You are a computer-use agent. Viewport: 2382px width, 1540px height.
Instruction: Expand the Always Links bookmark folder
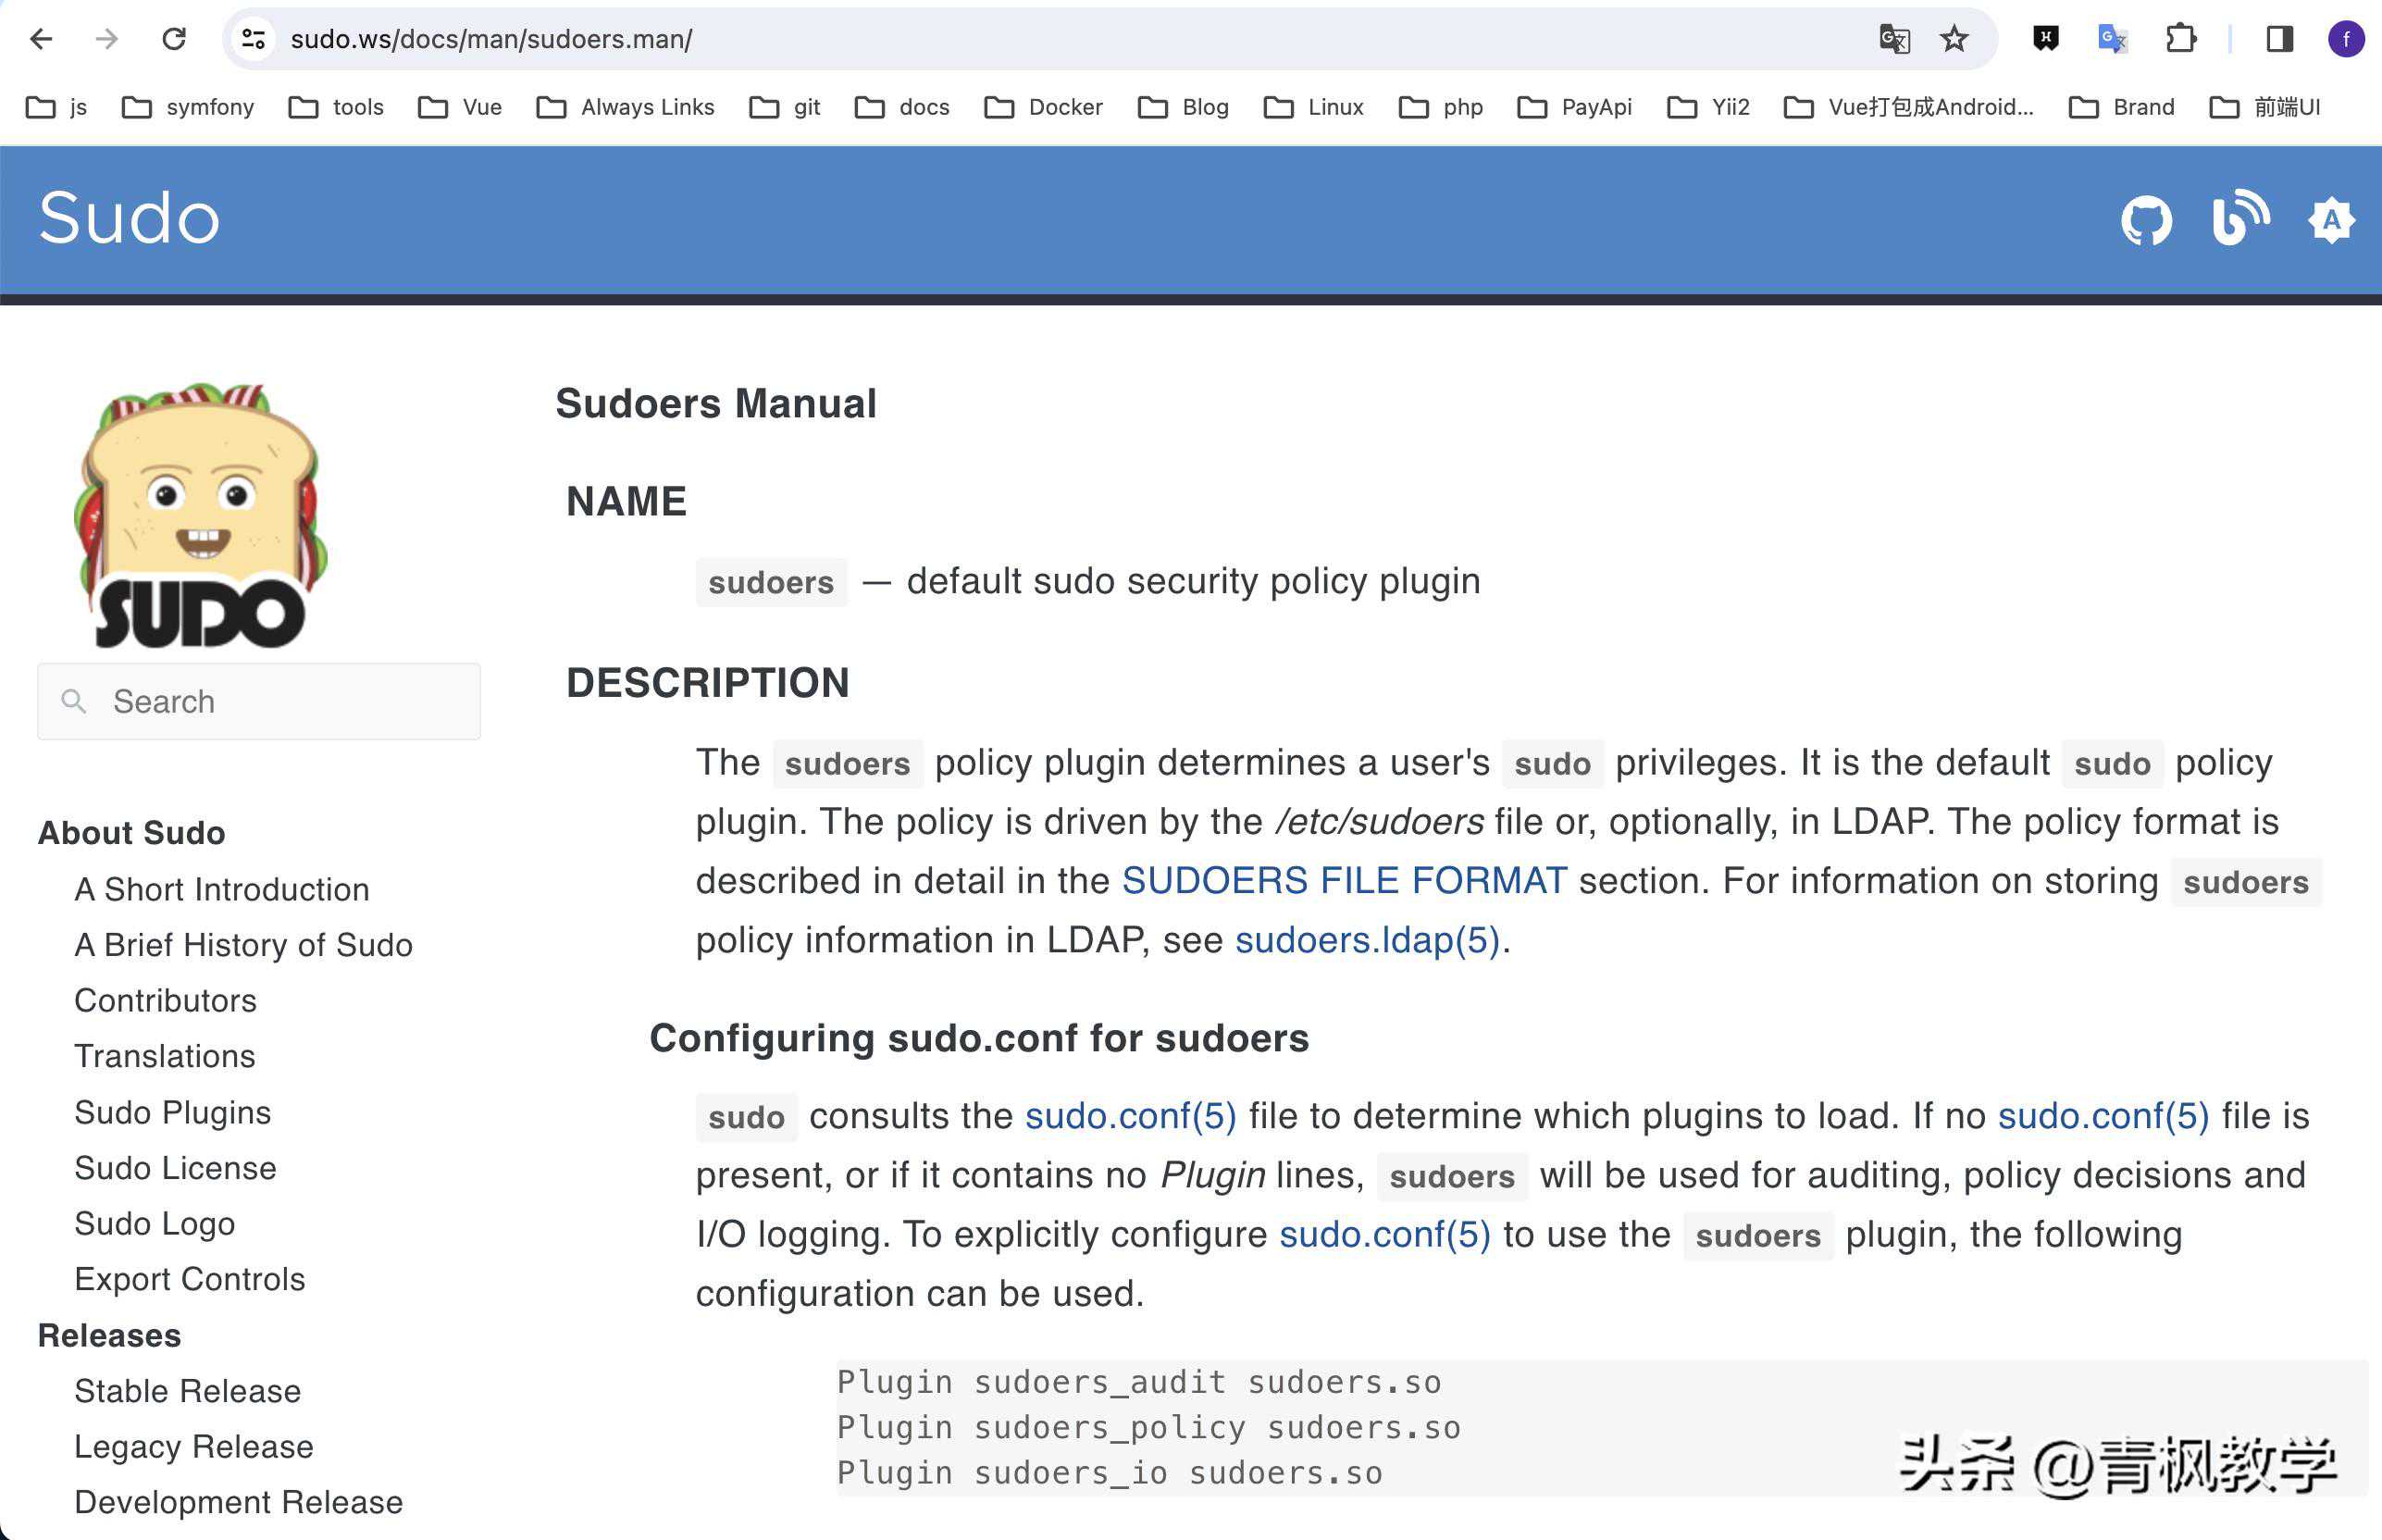pyautogui.click(x=625, y=107)
